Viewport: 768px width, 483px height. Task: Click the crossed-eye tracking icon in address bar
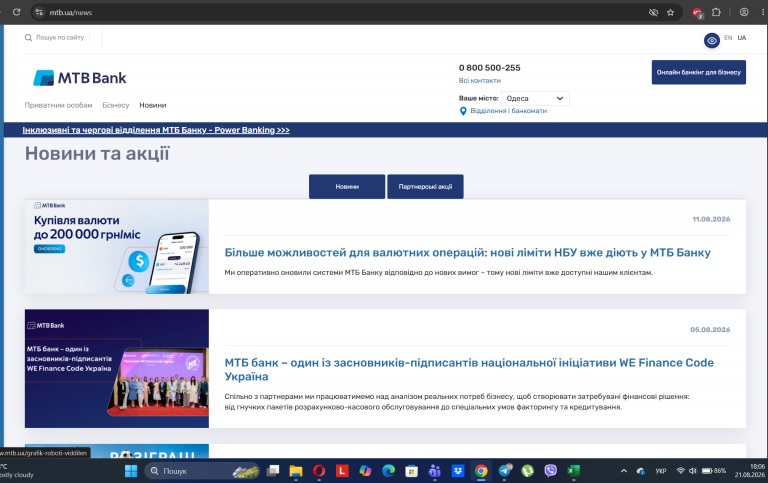653,12
